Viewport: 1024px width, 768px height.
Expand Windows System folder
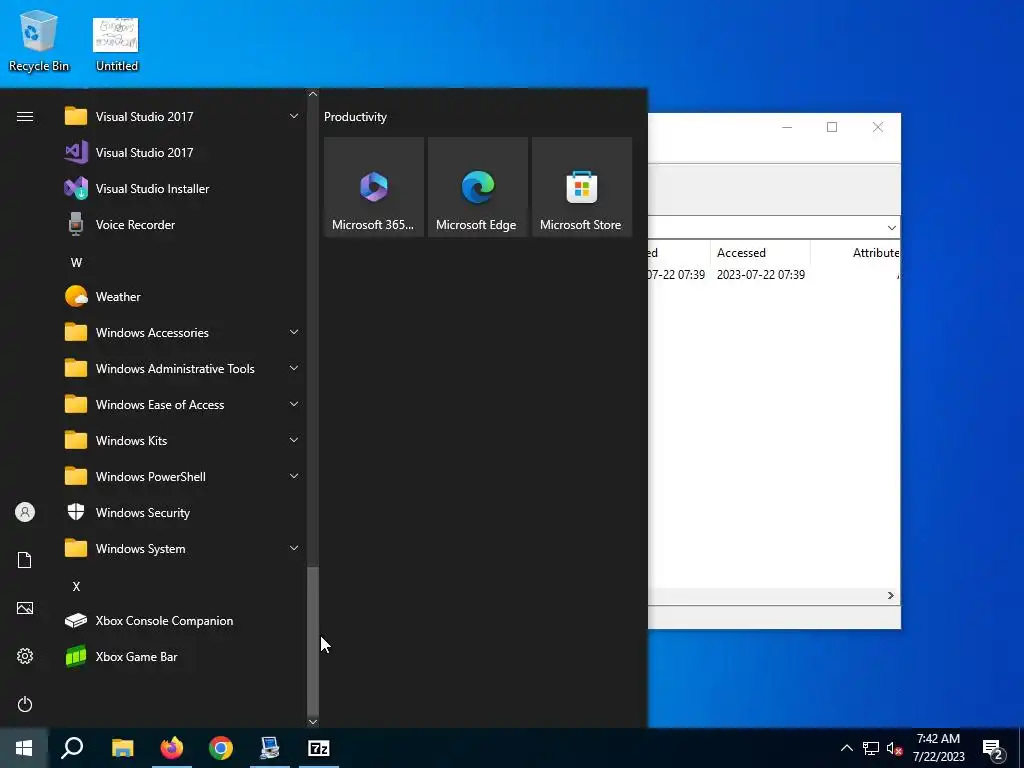tap(182, 549)
